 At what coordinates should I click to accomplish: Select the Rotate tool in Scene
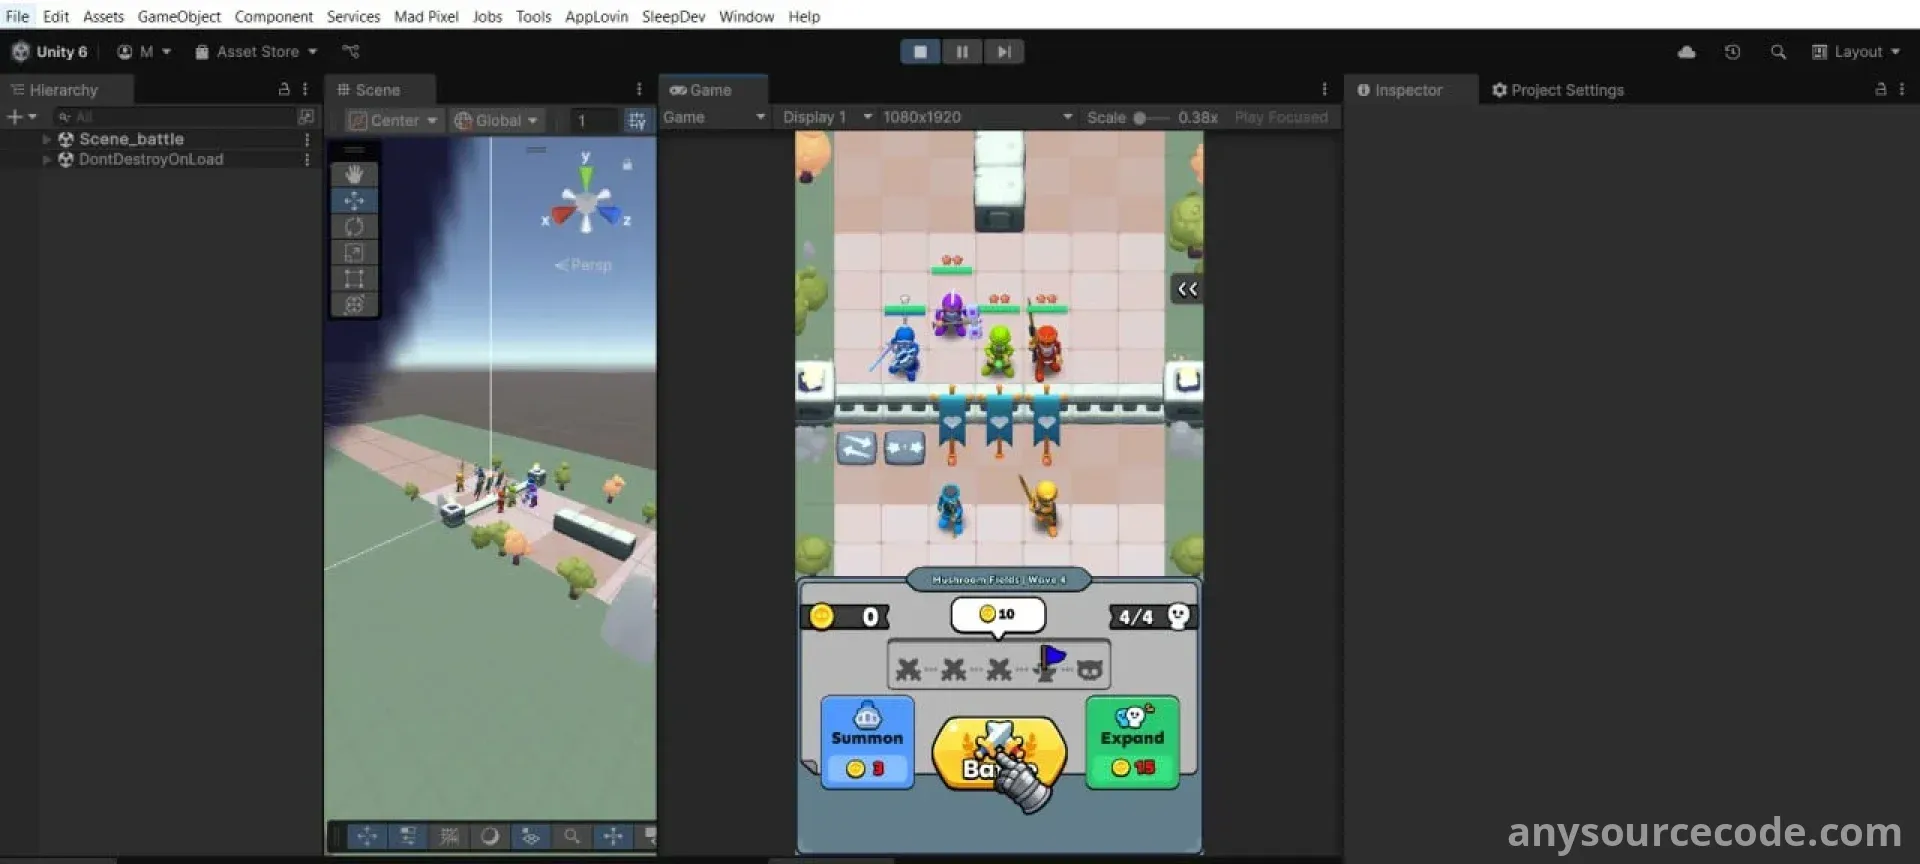354,227
